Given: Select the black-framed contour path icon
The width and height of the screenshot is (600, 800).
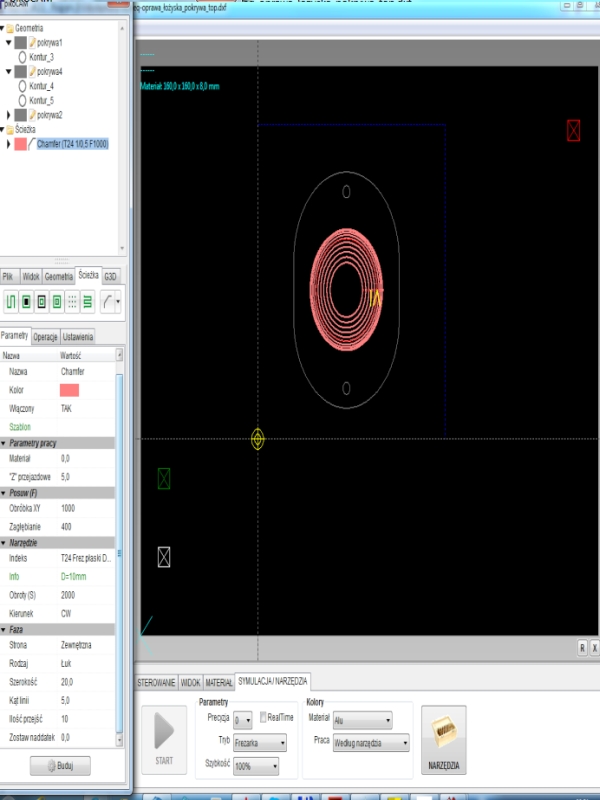Looking at the screenshot, I should [41, 302].
